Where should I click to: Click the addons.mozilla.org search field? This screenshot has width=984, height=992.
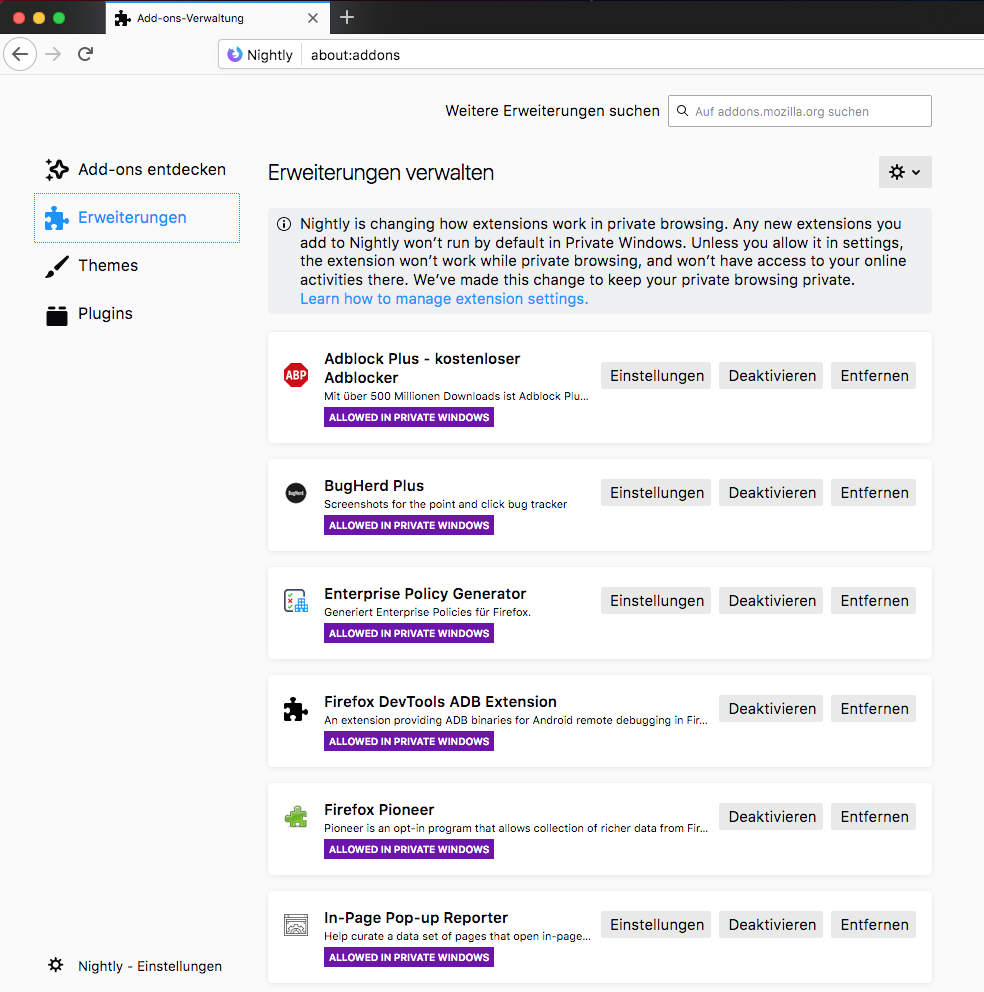click(810, 111)
